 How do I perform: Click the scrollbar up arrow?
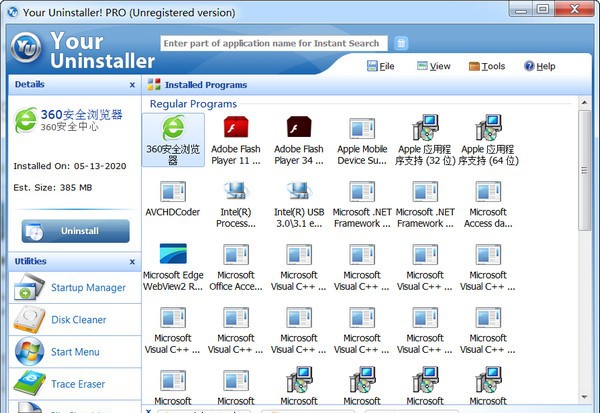pyautogui.click(x=584, y=103)
